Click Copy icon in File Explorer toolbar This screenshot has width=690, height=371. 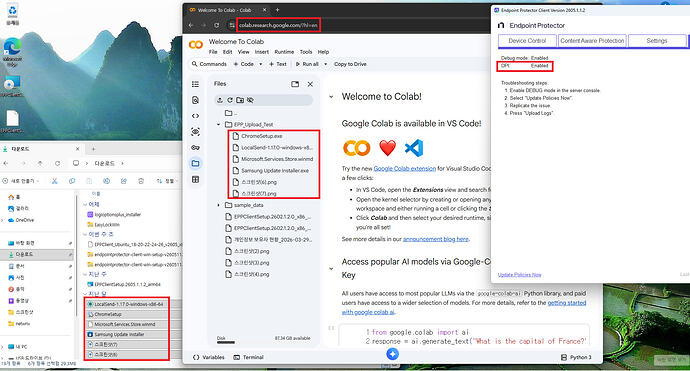coord(72,181)
